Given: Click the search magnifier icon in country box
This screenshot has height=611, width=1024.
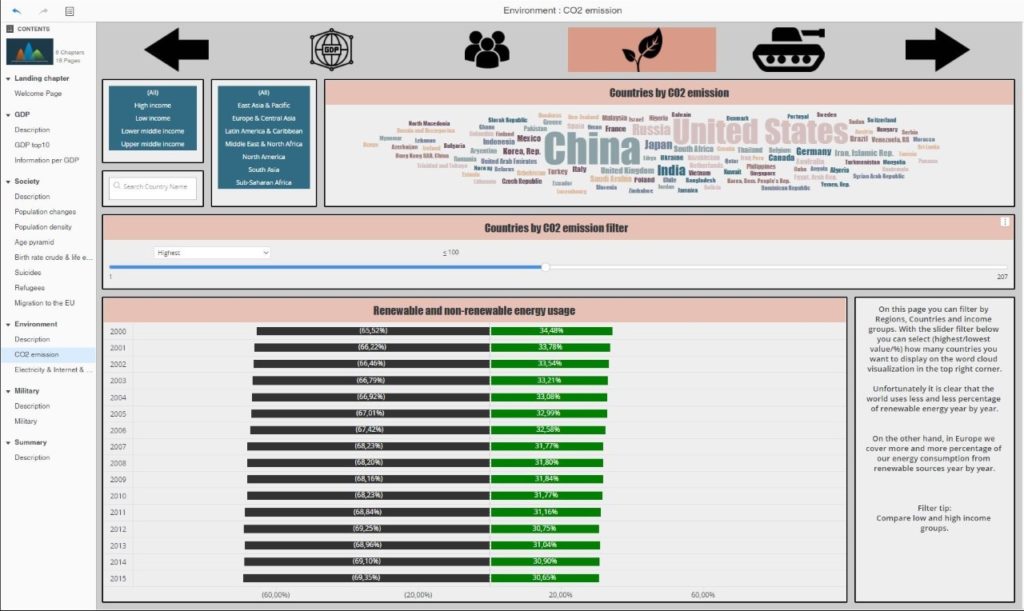Looking at the screenshot, I should (117, 186).
